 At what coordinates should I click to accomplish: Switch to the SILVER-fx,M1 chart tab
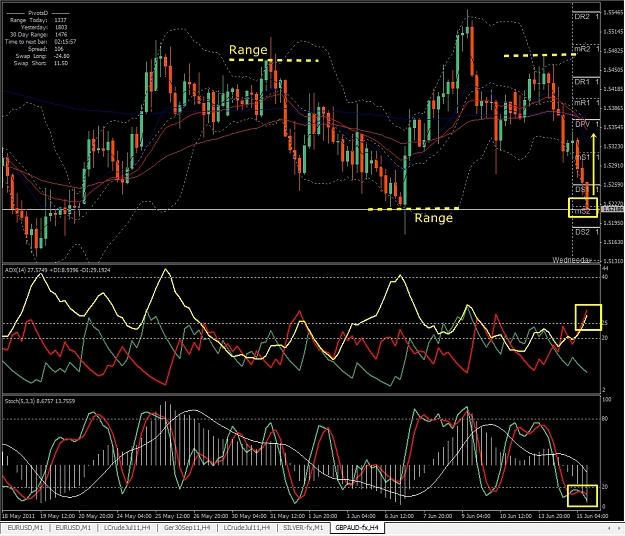pos(303,528)
